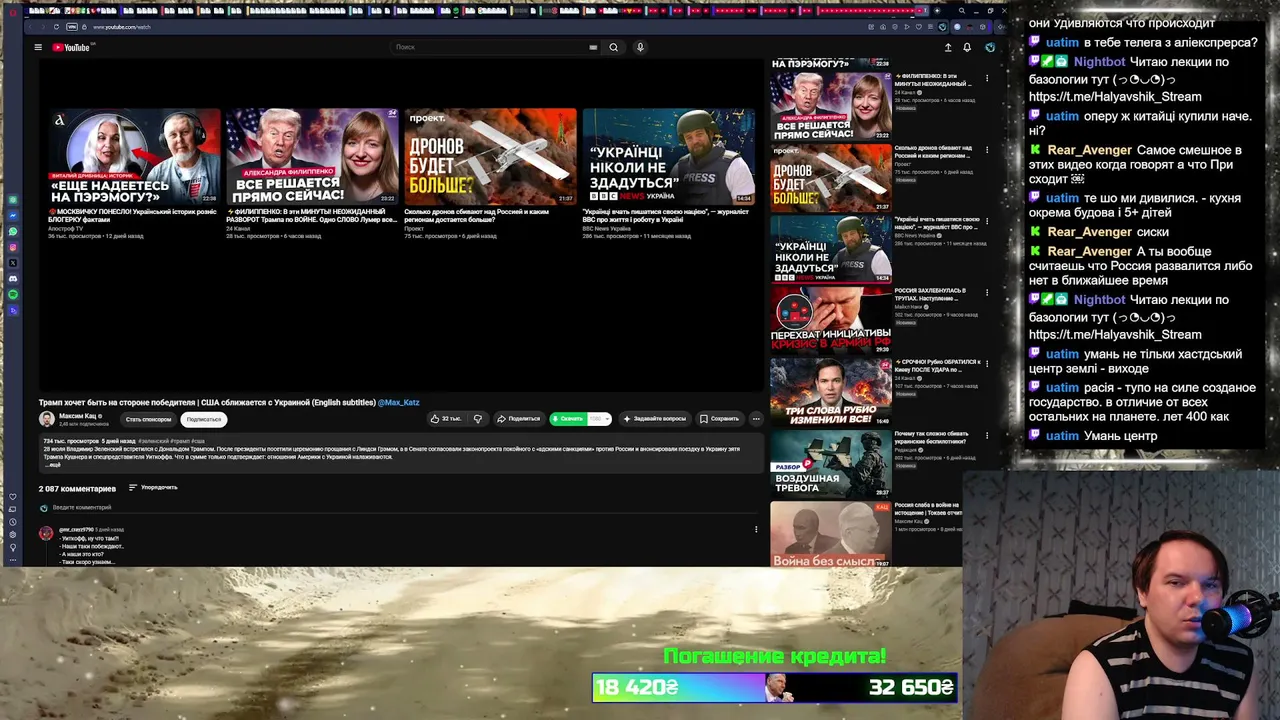Select the youtube.com/watch address bar

pyautogui.click(x=121, y=27)
